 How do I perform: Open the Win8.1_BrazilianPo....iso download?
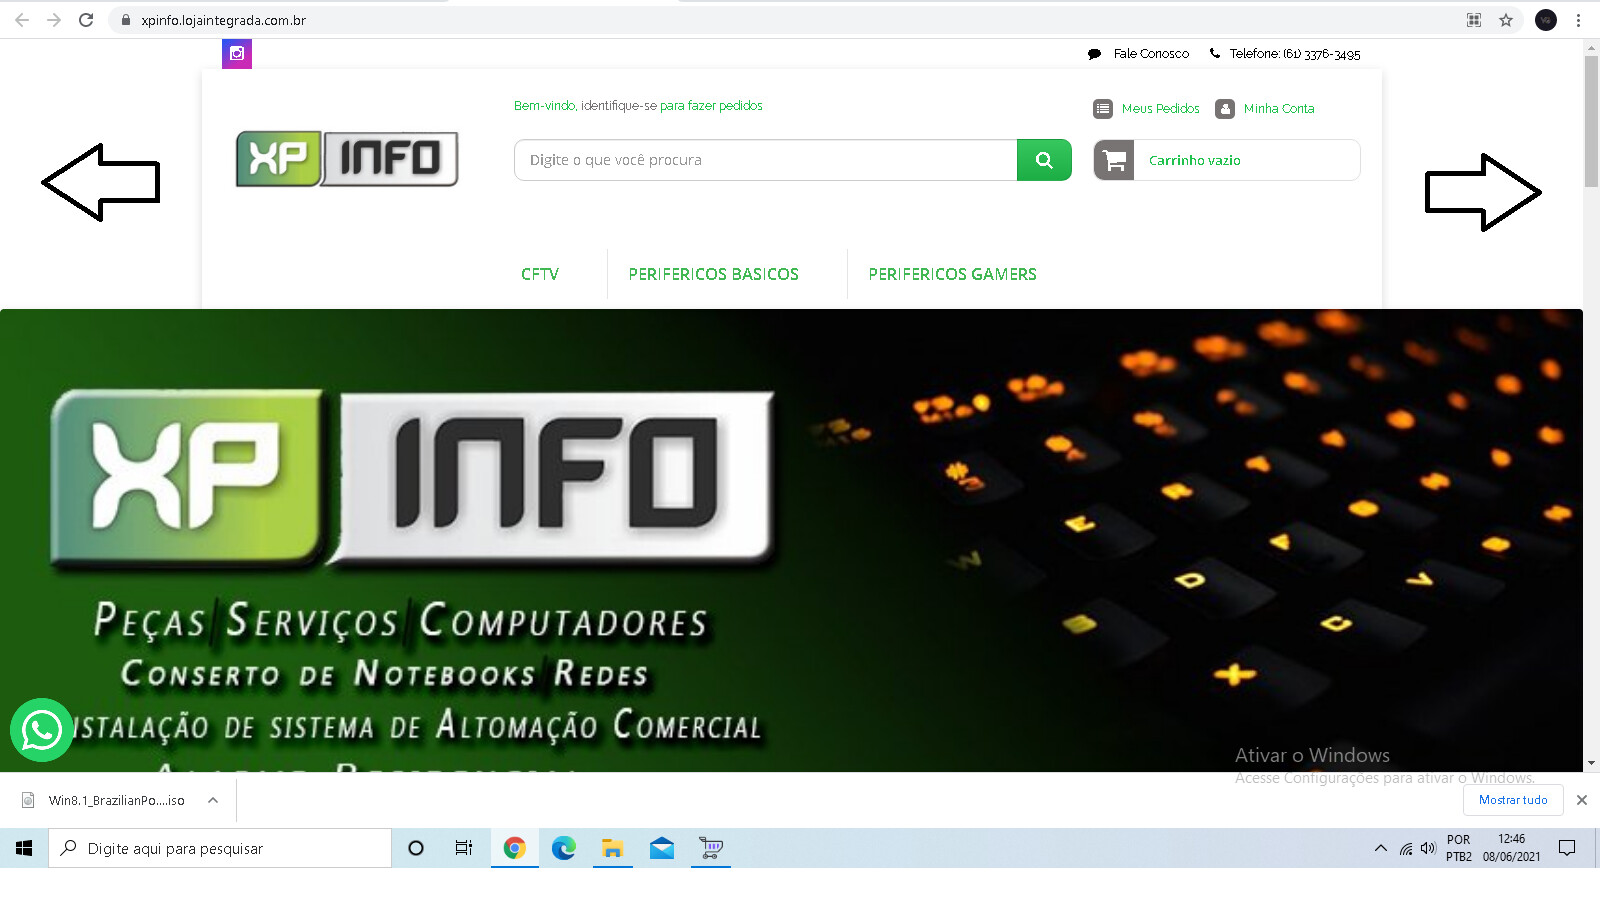click(x=116, y=800)
